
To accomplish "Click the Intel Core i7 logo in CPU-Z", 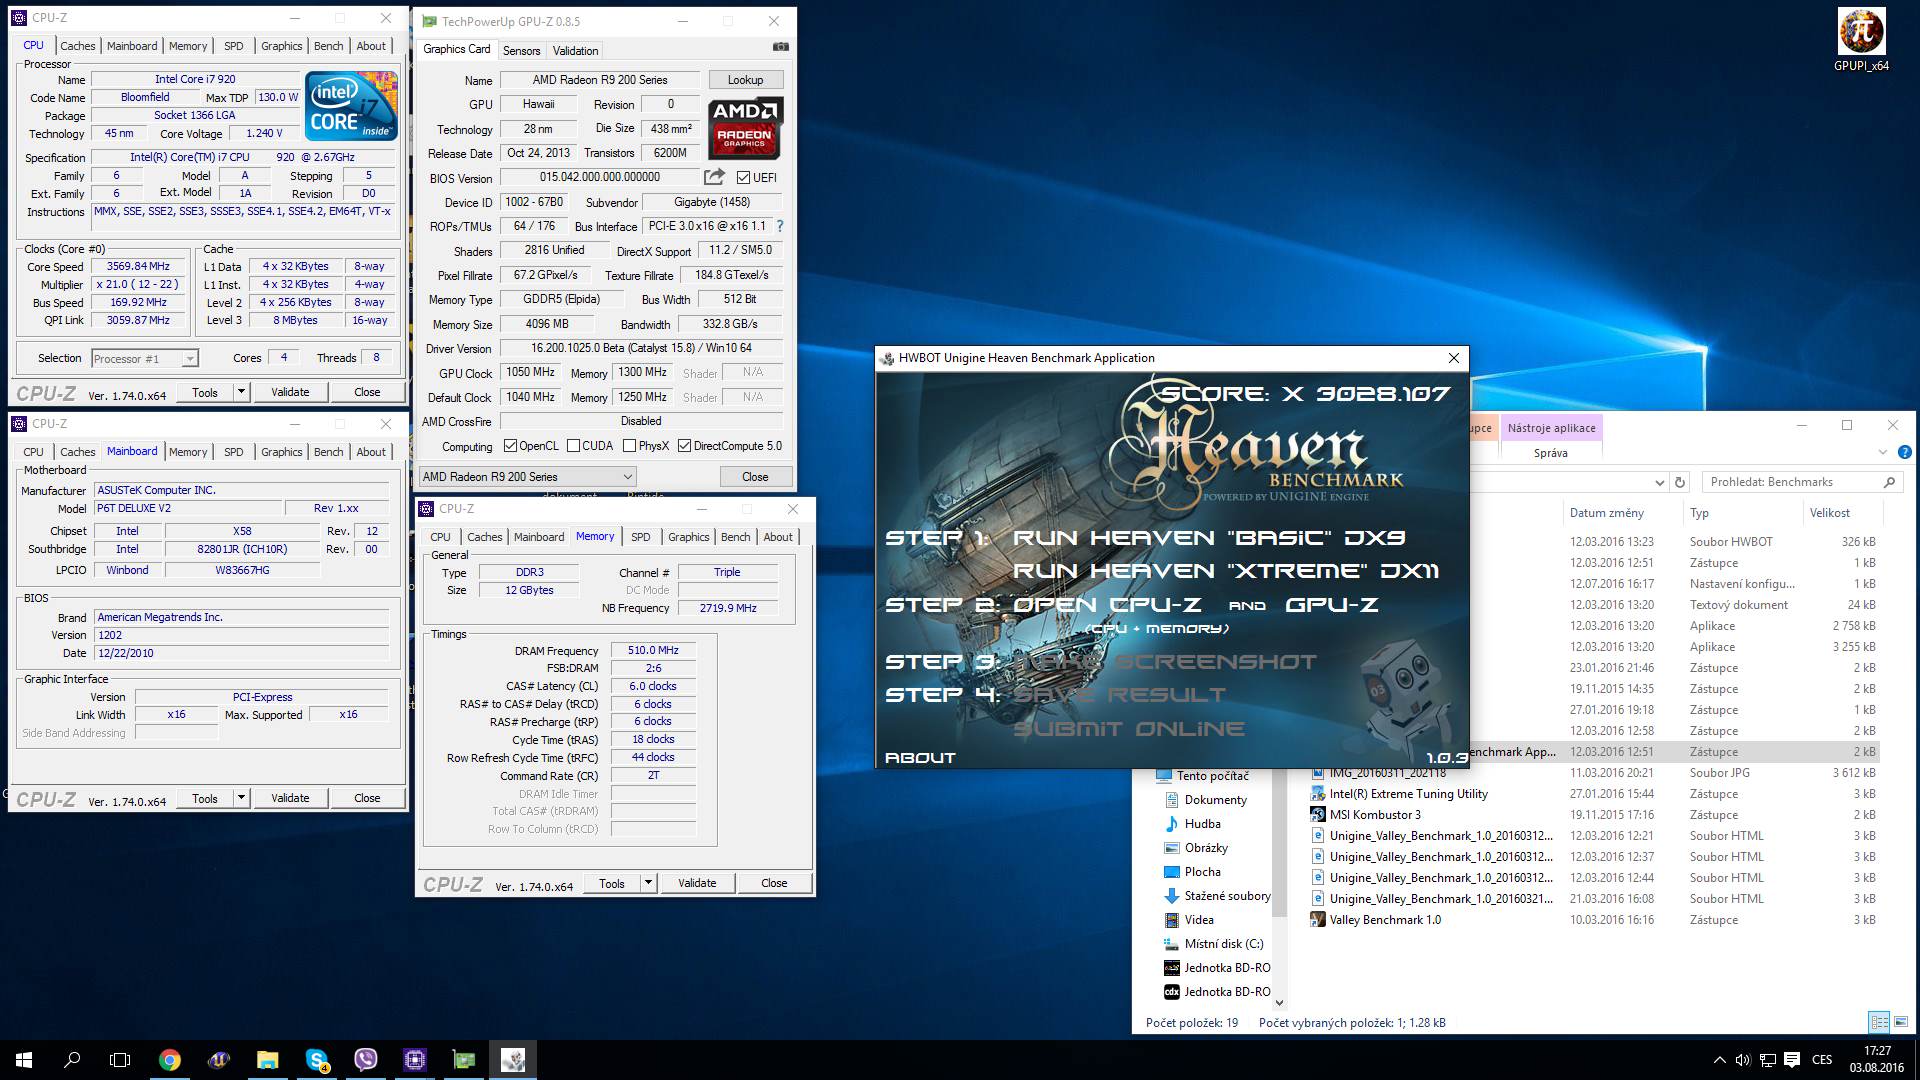I will (x=351, y=105).
